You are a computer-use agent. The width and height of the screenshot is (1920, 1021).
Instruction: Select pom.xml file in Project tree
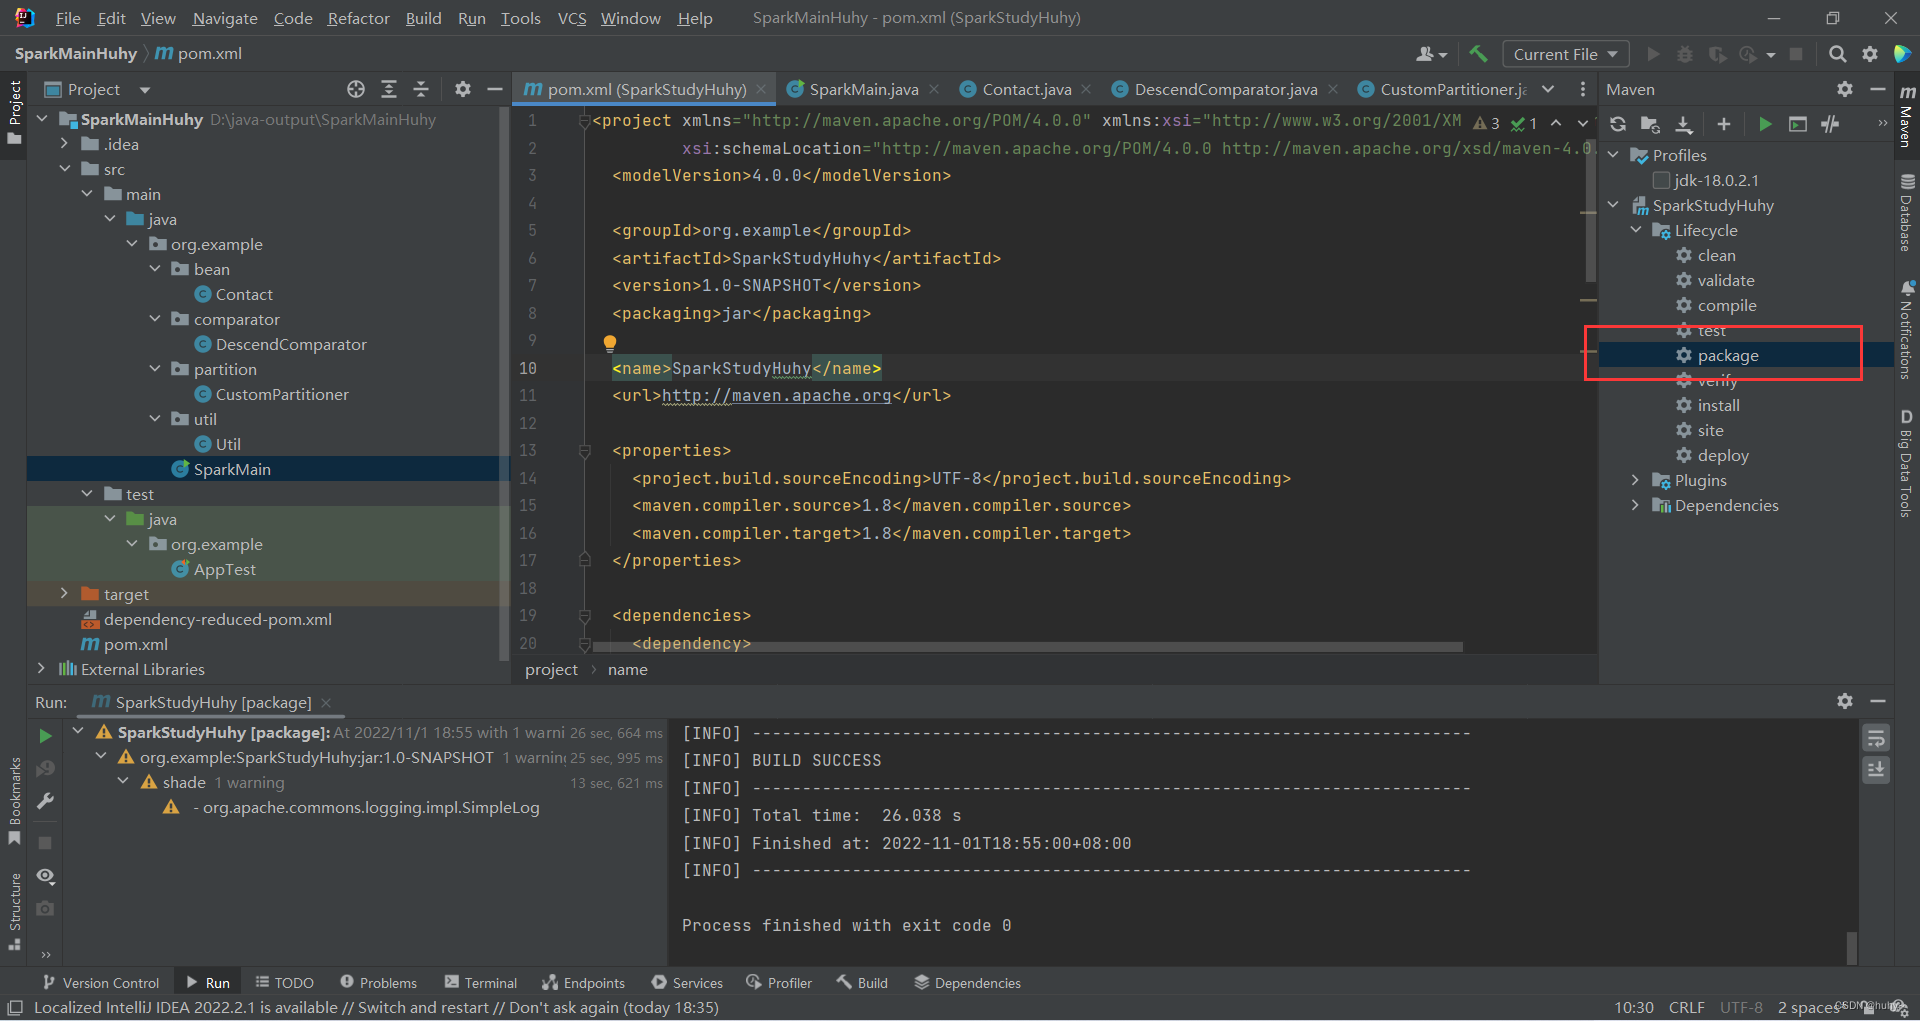[x=136, y=644]
